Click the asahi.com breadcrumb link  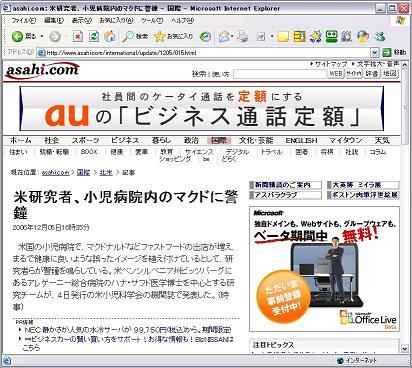(x=55, y=172)
